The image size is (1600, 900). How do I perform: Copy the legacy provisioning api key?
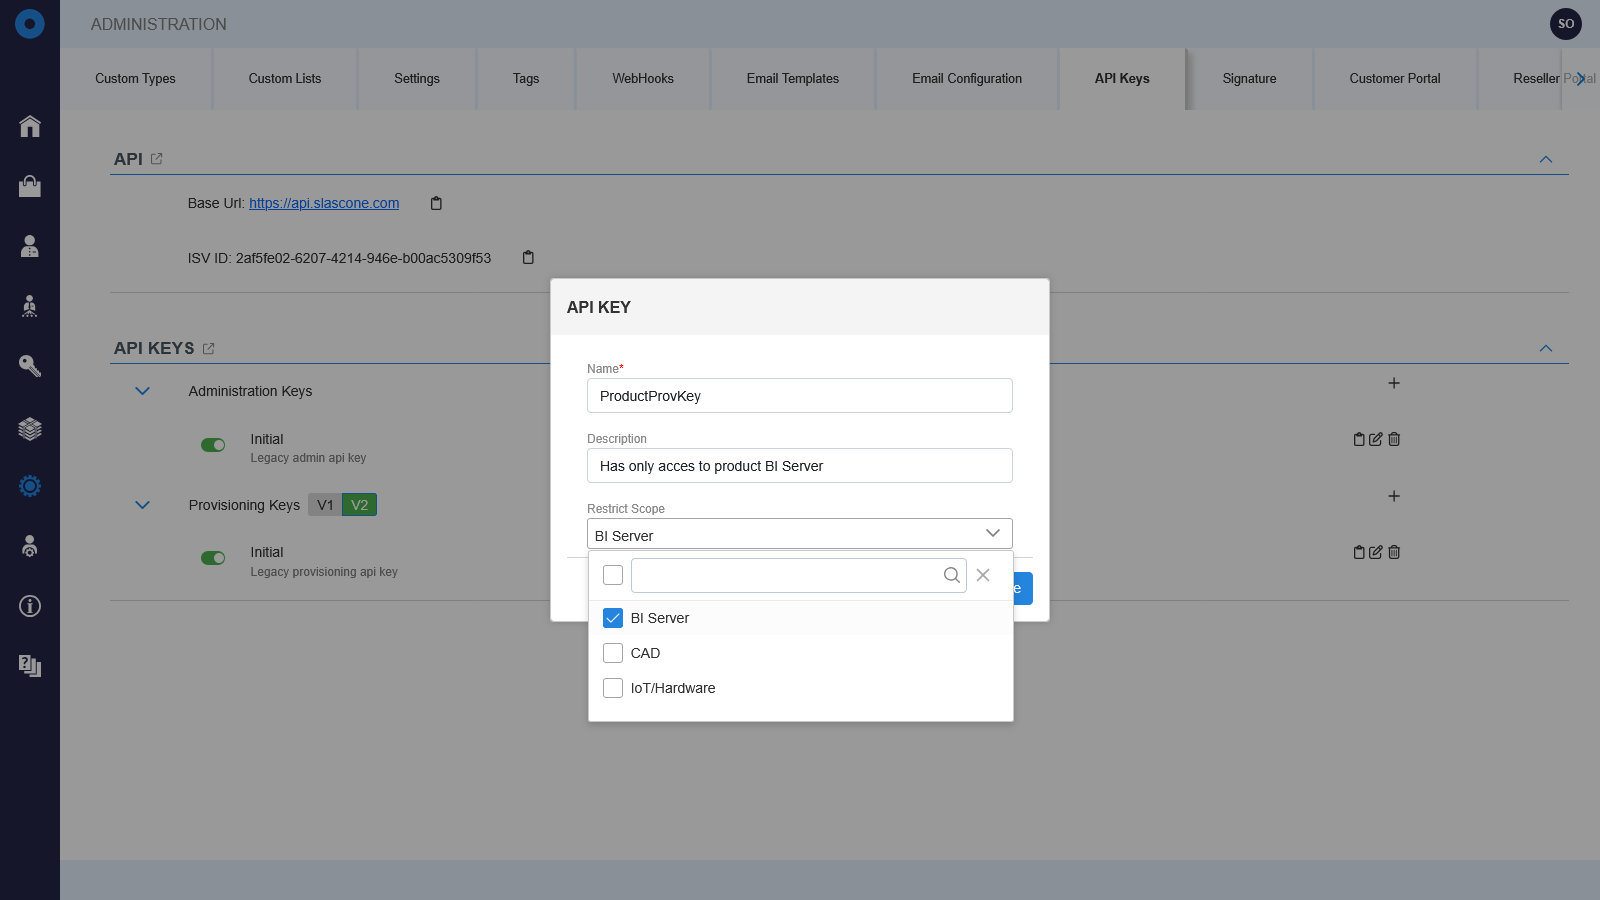coord(1359,552)
